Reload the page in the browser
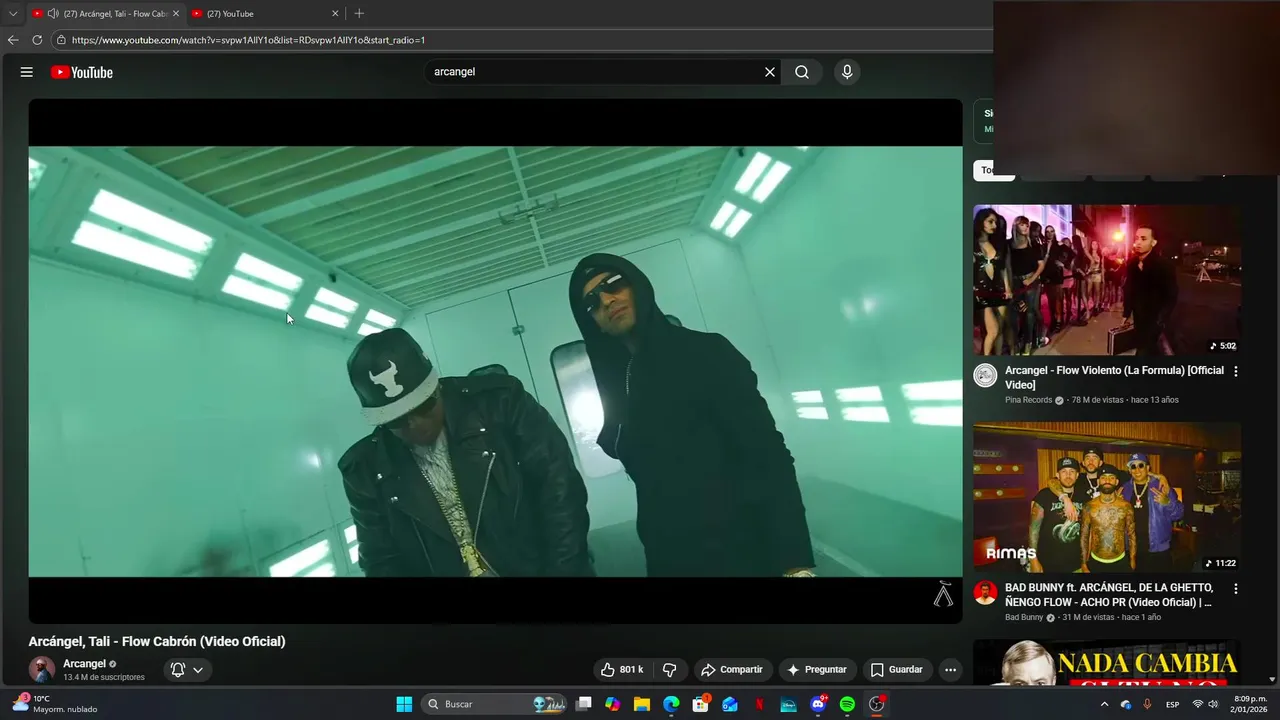This screenshot has width=1280, height=720. pos(37,40)
